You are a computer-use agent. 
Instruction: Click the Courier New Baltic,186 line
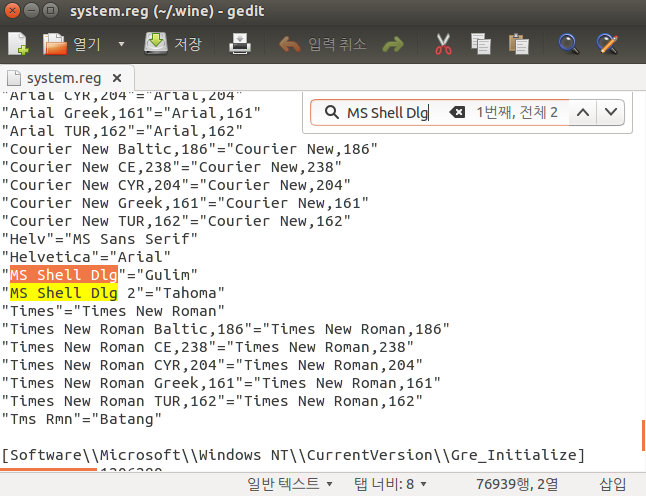[190, 149]
